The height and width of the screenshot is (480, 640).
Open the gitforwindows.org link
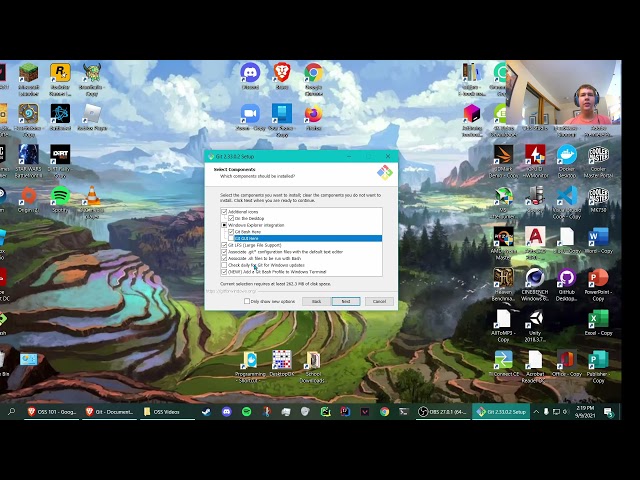(231, 291)
